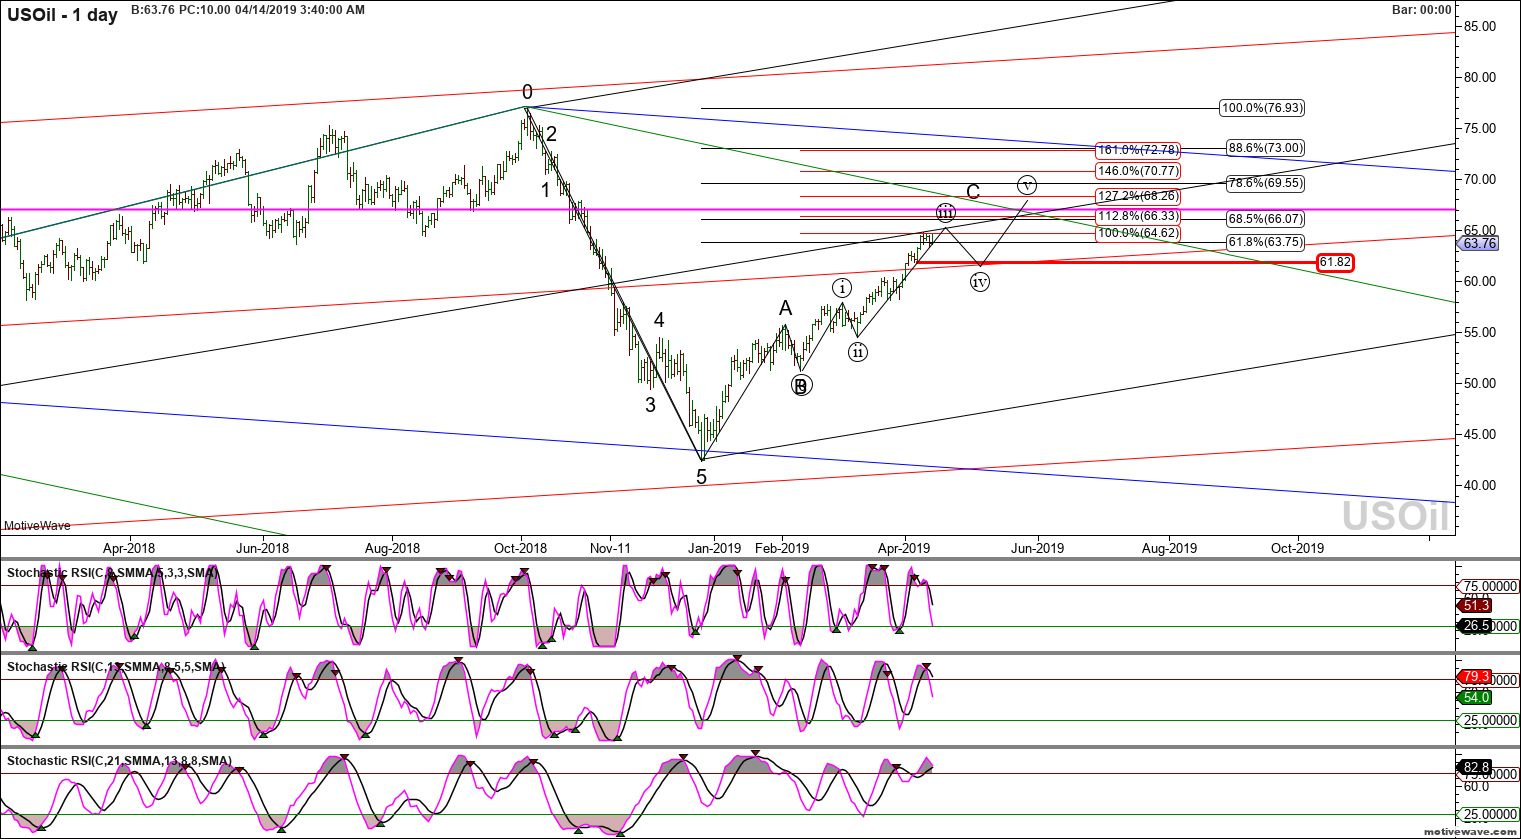This screenshot has width=1521, height=839.
Task: Click the 161.0%(72.78) extension label
Action: (x=1138, y=150)
